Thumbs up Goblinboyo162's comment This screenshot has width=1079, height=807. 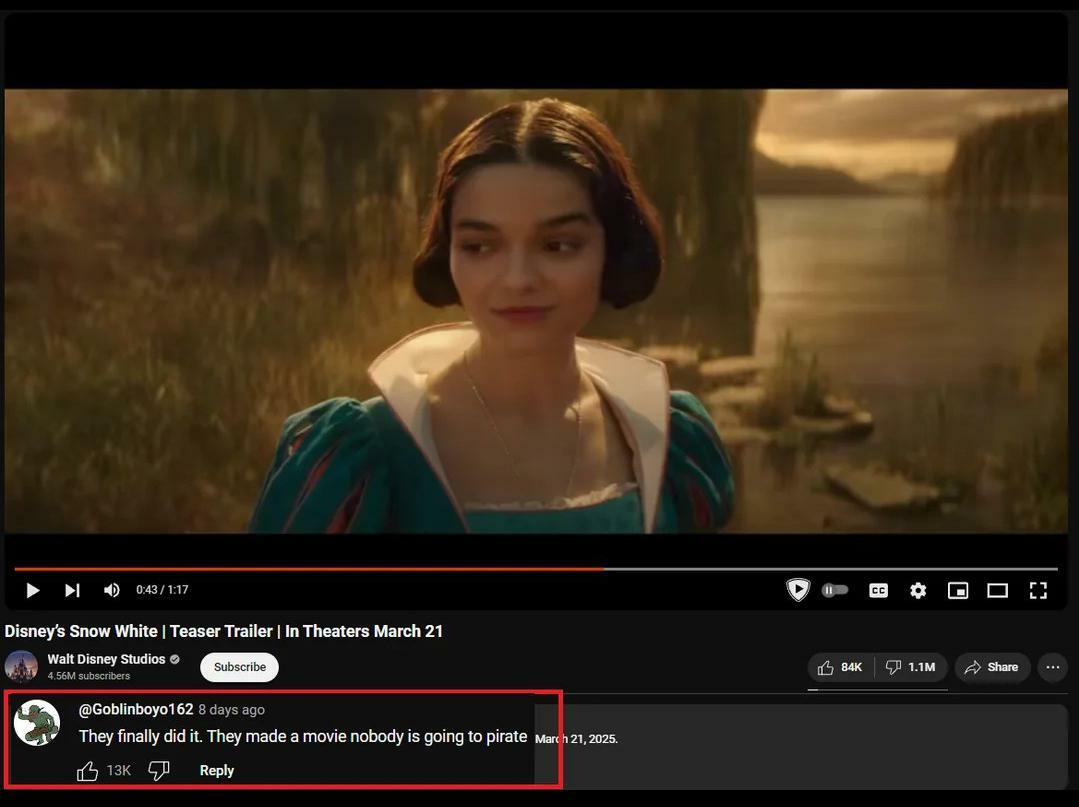(88, 770)
